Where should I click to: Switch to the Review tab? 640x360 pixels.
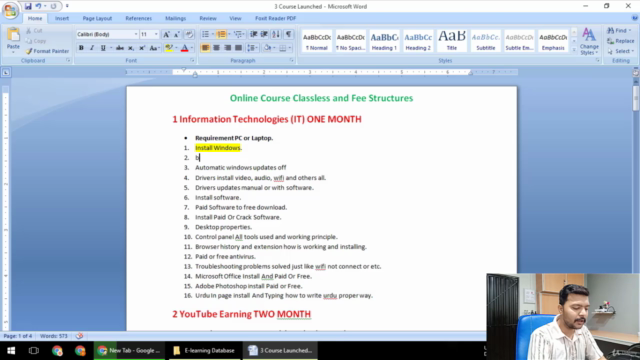[x=208, y=18]
